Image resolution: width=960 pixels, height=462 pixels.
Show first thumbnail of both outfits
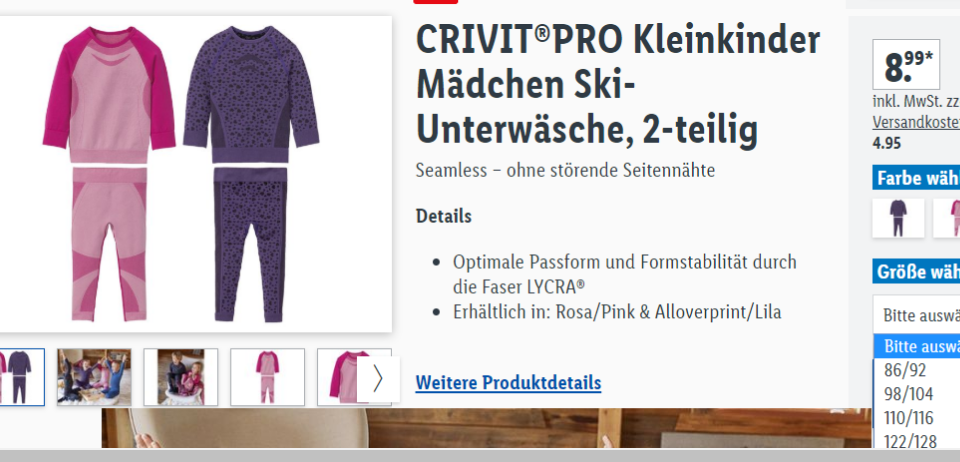[20, 377]
